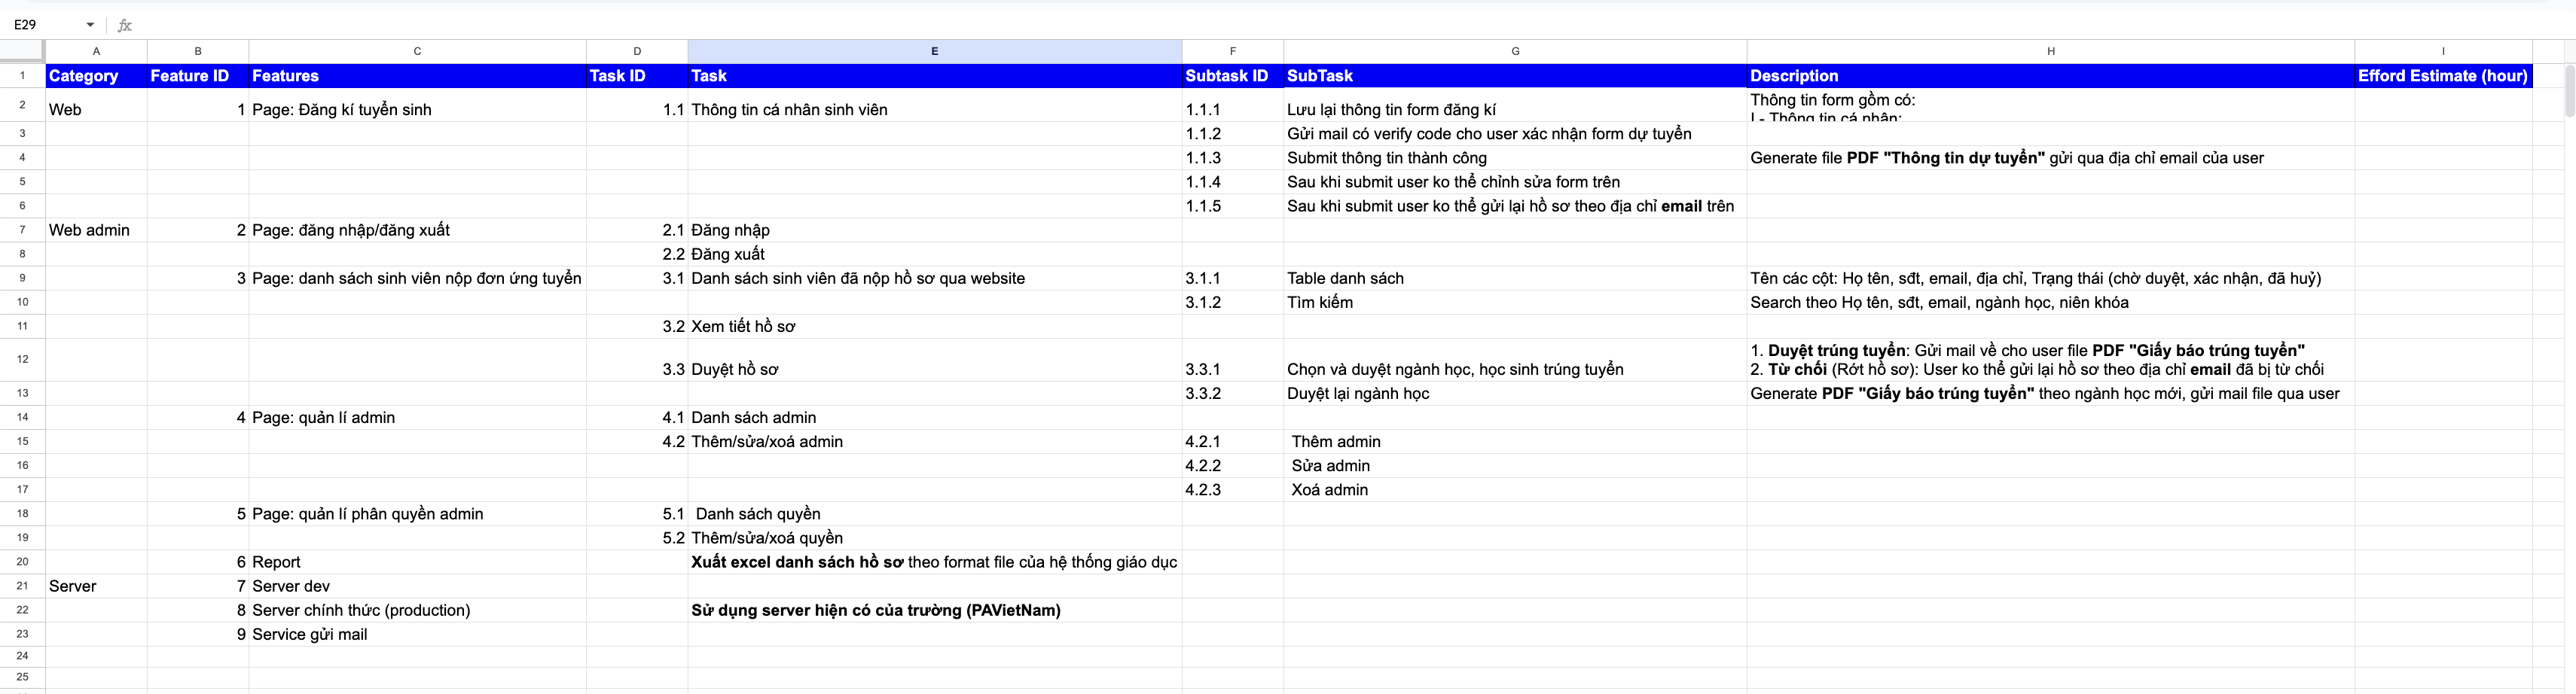Click the "Web admin" category cell

point(96,230)
